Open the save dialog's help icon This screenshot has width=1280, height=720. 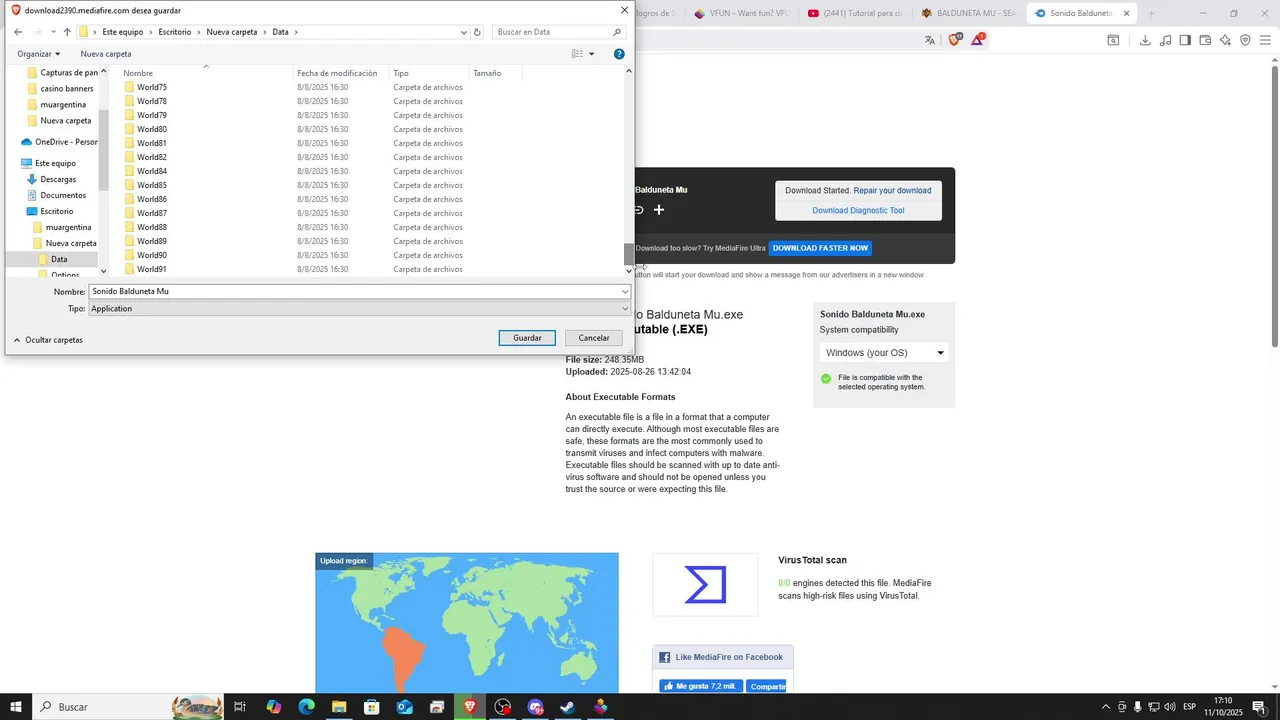pyautogui.click(x=619, y=54)
